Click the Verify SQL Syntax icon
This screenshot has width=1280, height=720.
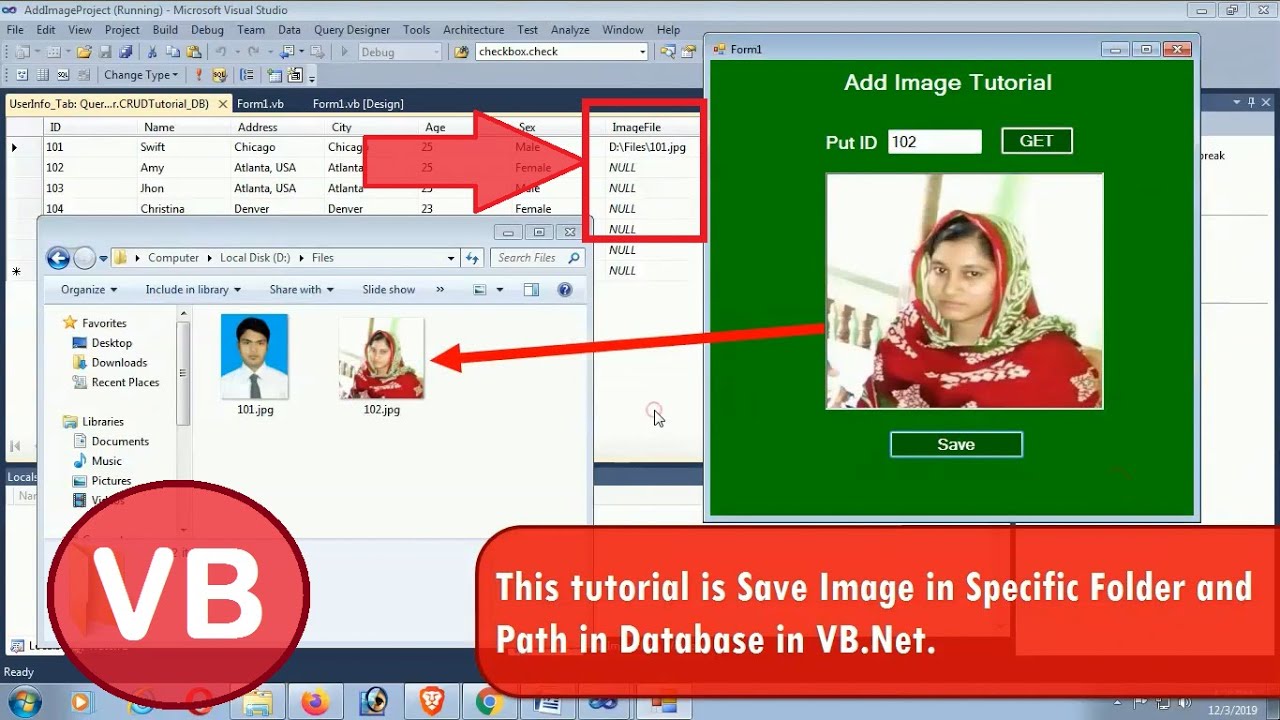point(219,75)
